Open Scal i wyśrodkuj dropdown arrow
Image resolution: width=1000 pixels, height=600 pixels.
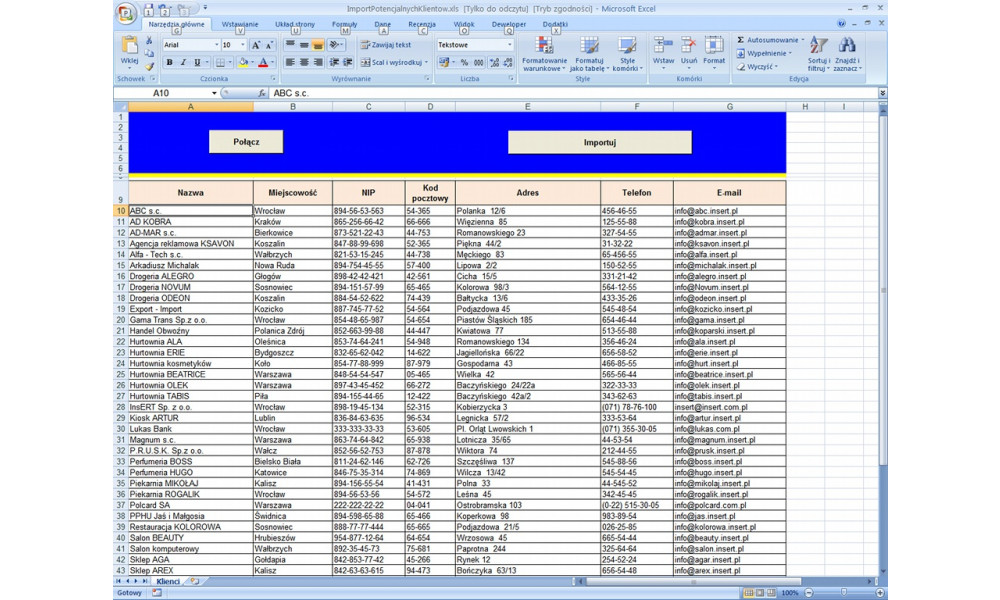(x=426, y=62)
